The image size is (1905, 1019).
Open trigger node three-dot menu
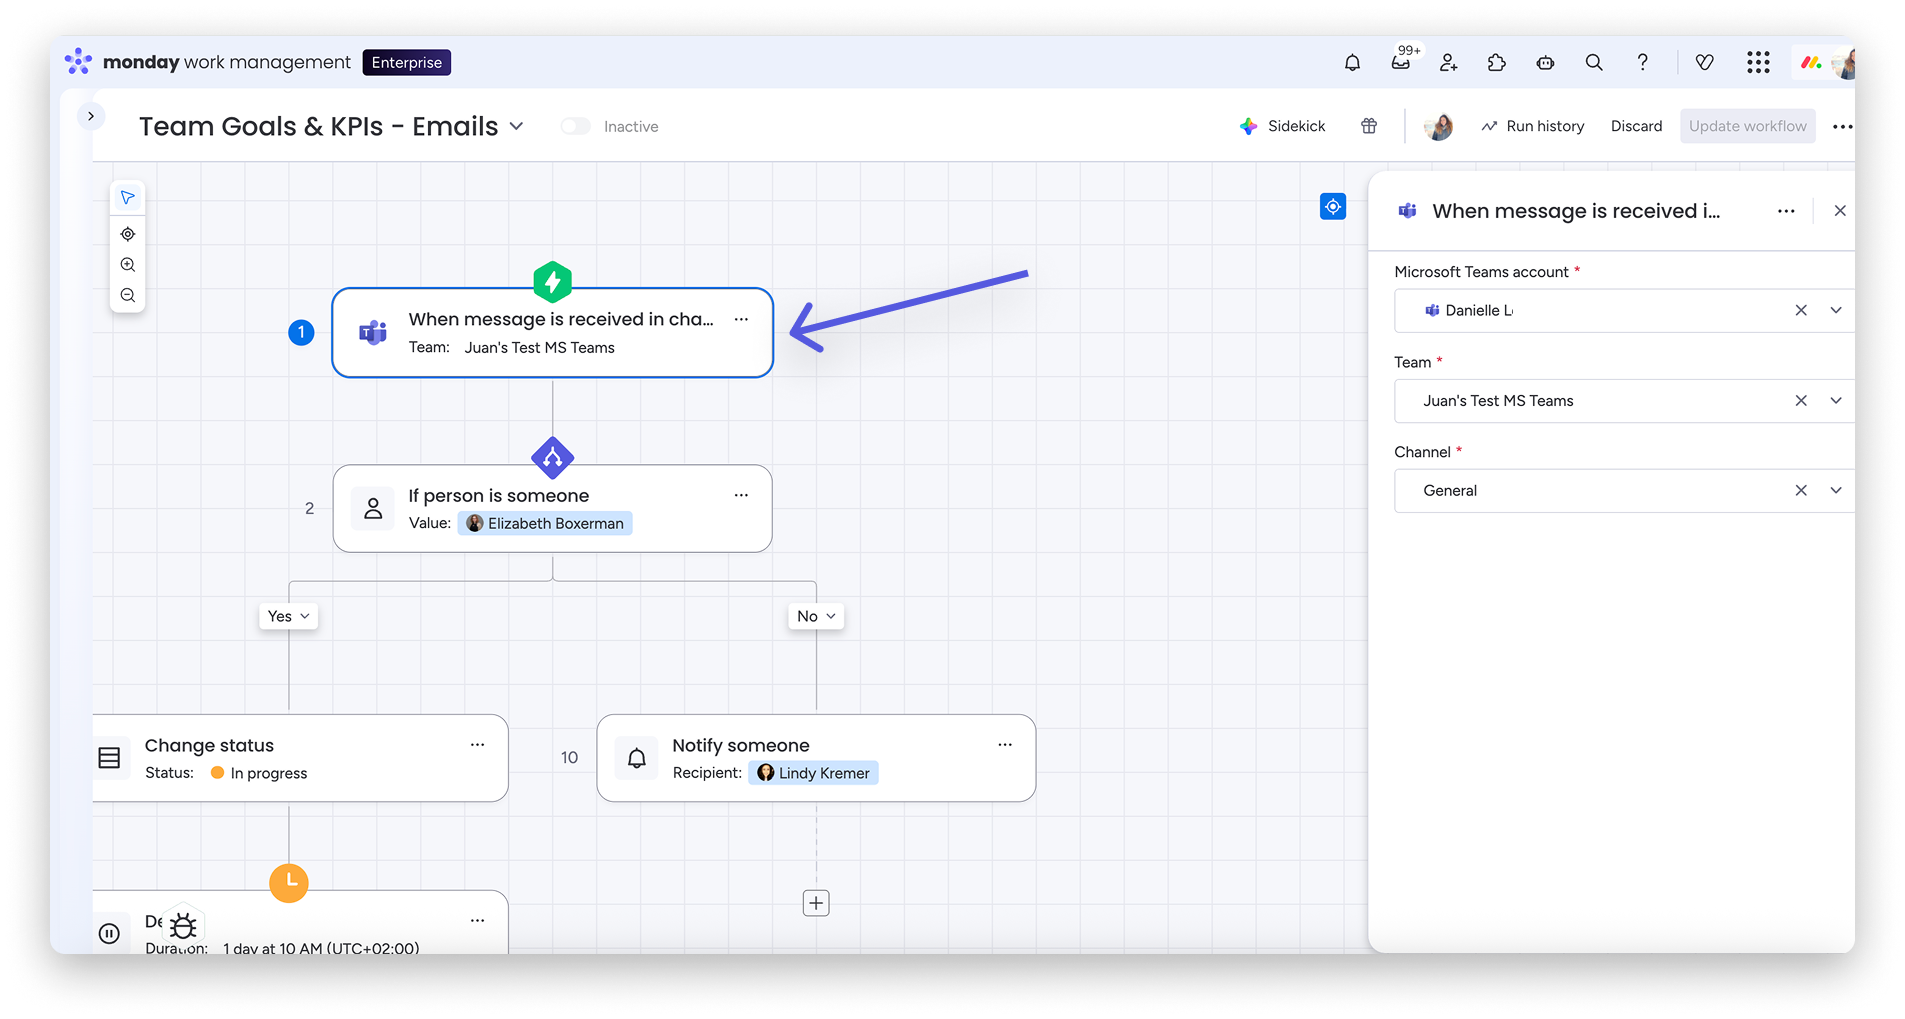point(741,319)
